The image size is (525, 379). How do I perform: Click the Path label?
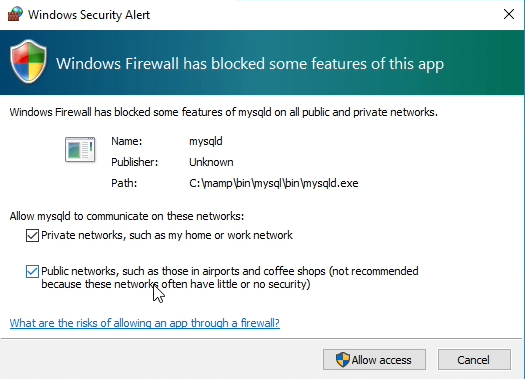point(124,183)
